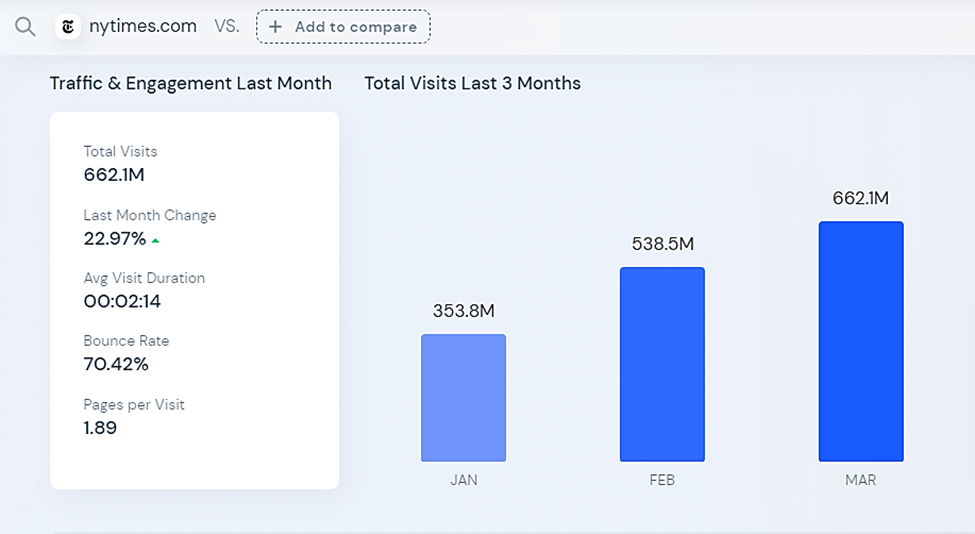Click the Bounce Rate 70.42% value

116,364
